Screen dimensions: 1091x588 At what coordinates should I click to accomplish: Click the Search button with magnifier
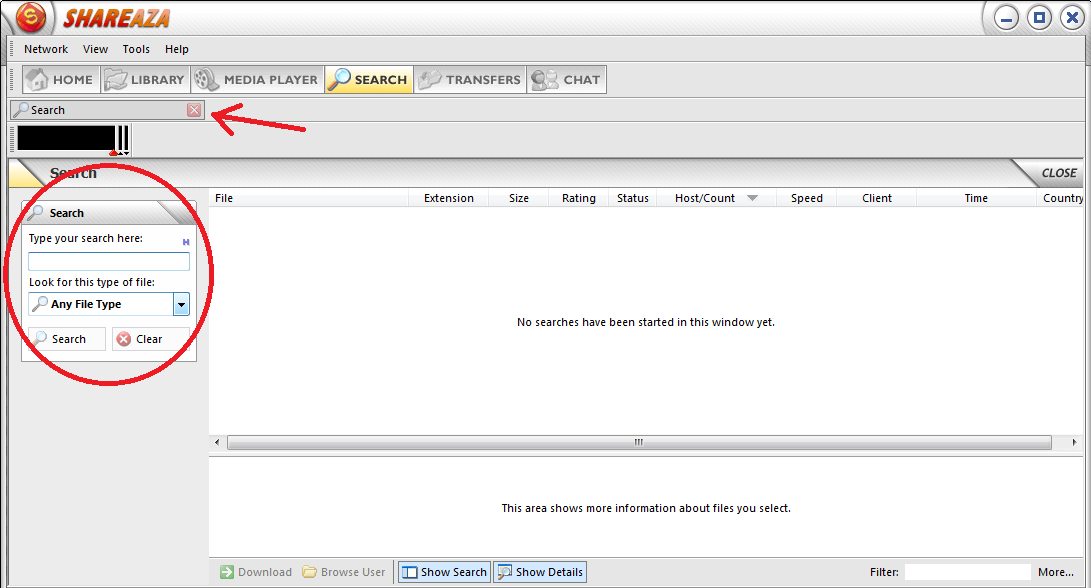point(67,339)
